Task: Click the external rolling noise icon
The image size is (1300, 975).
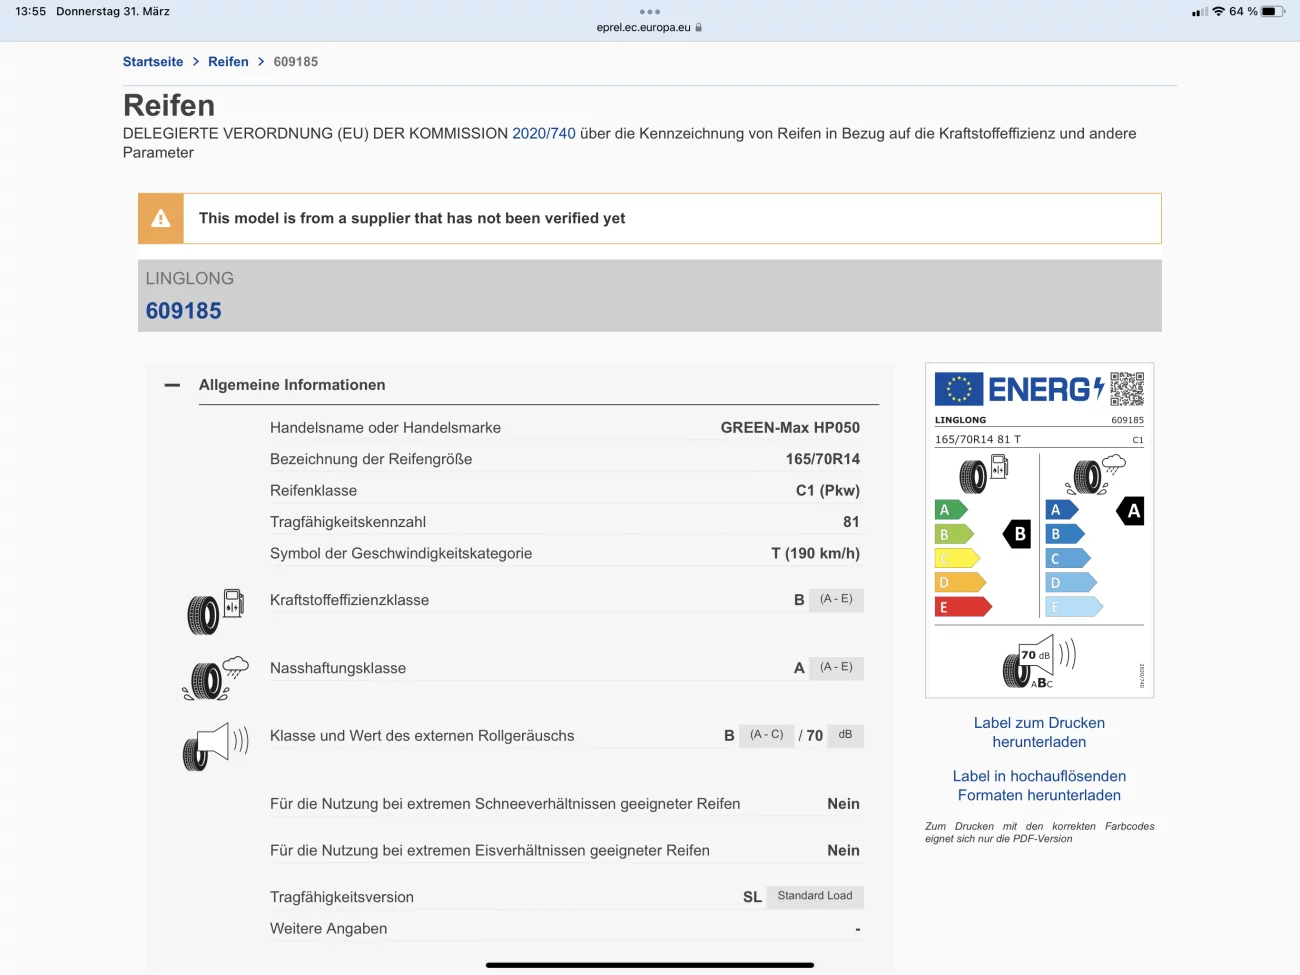Action: (215, 746)
